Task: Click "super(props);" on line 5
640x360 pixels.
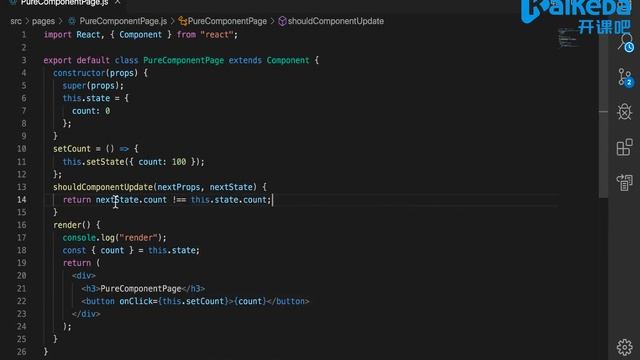Action: coord(93,86)
